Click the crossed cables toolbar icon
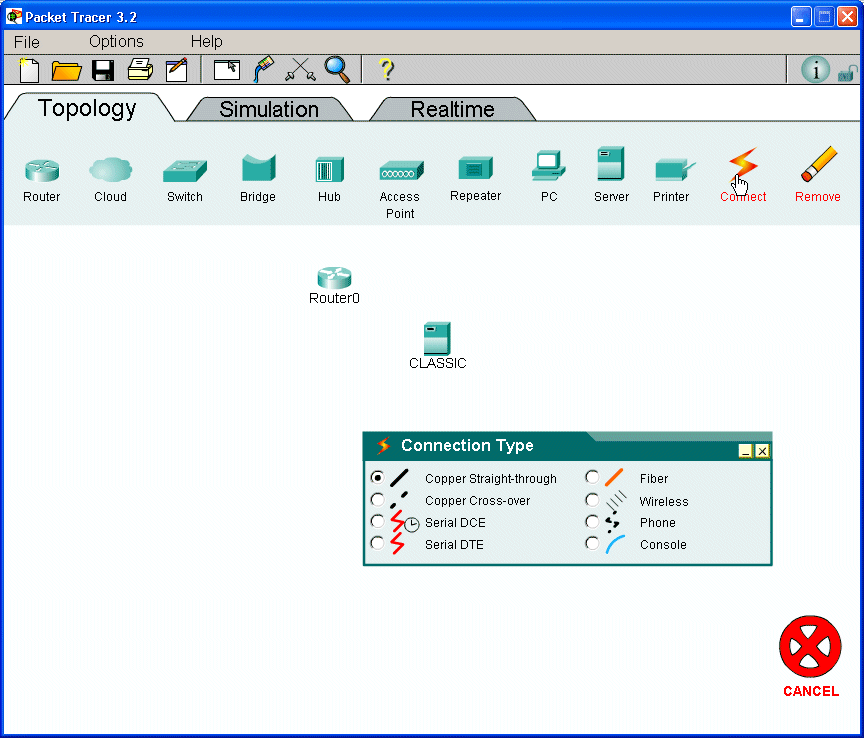This screenshot has width=864, height=738. [300, 70]
